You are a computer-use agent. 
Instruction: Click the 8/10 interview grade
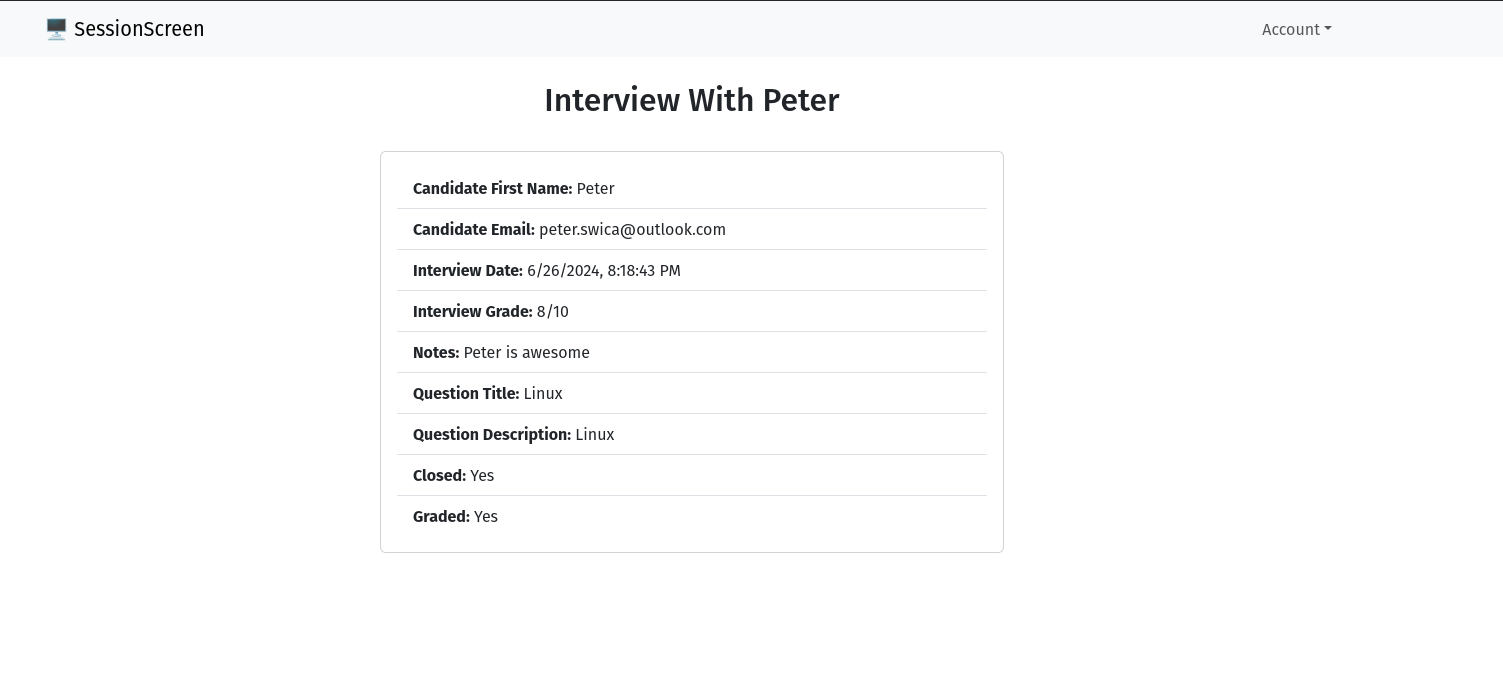coord(553,312)
